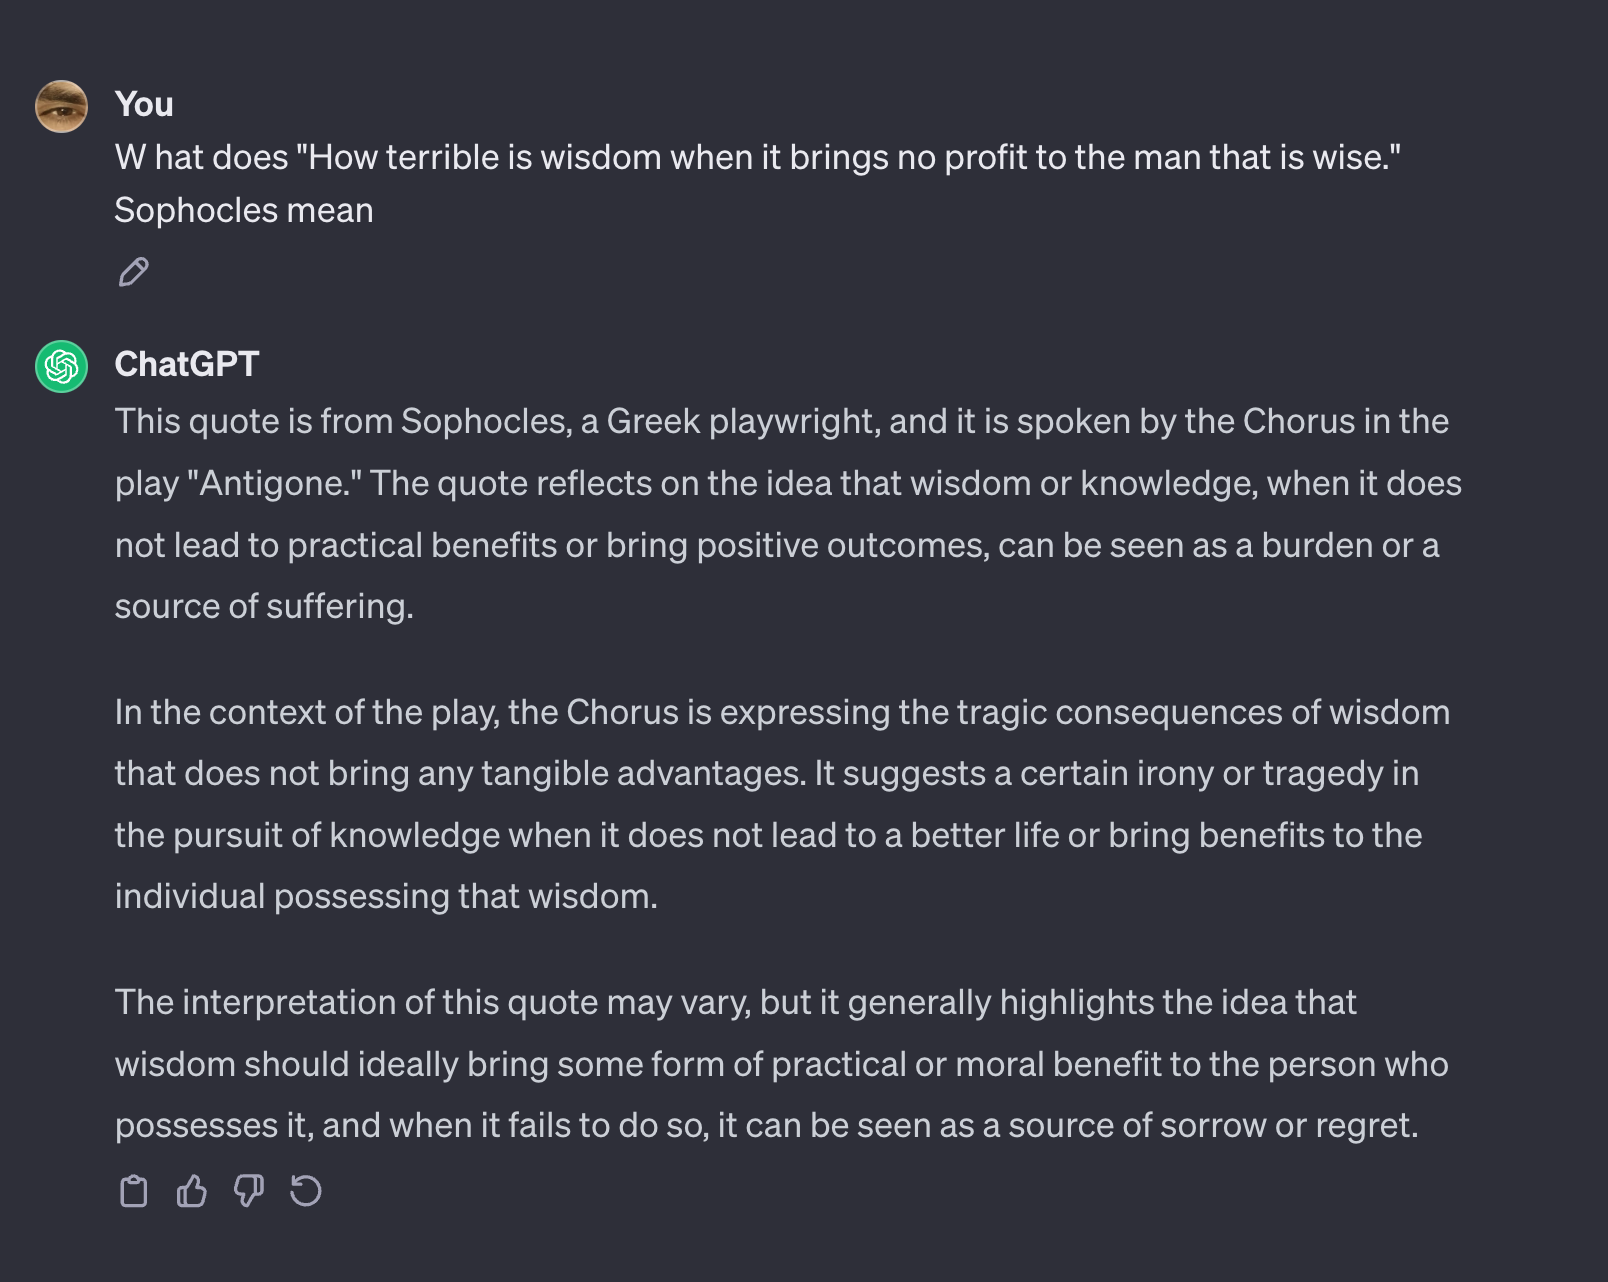Click the "ChatGPT" sender name
The width and height of the screenshot is (1608, 1282).
click(x=187, y=364)
